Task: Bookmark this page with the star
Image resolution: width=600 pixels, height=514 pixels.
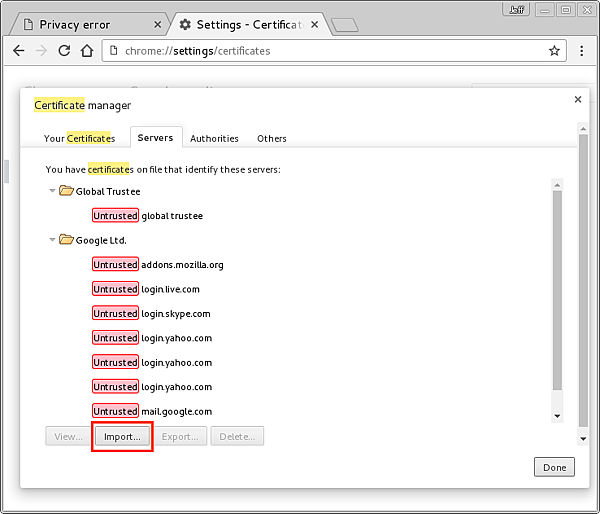Action: click(x=554, y=51)
